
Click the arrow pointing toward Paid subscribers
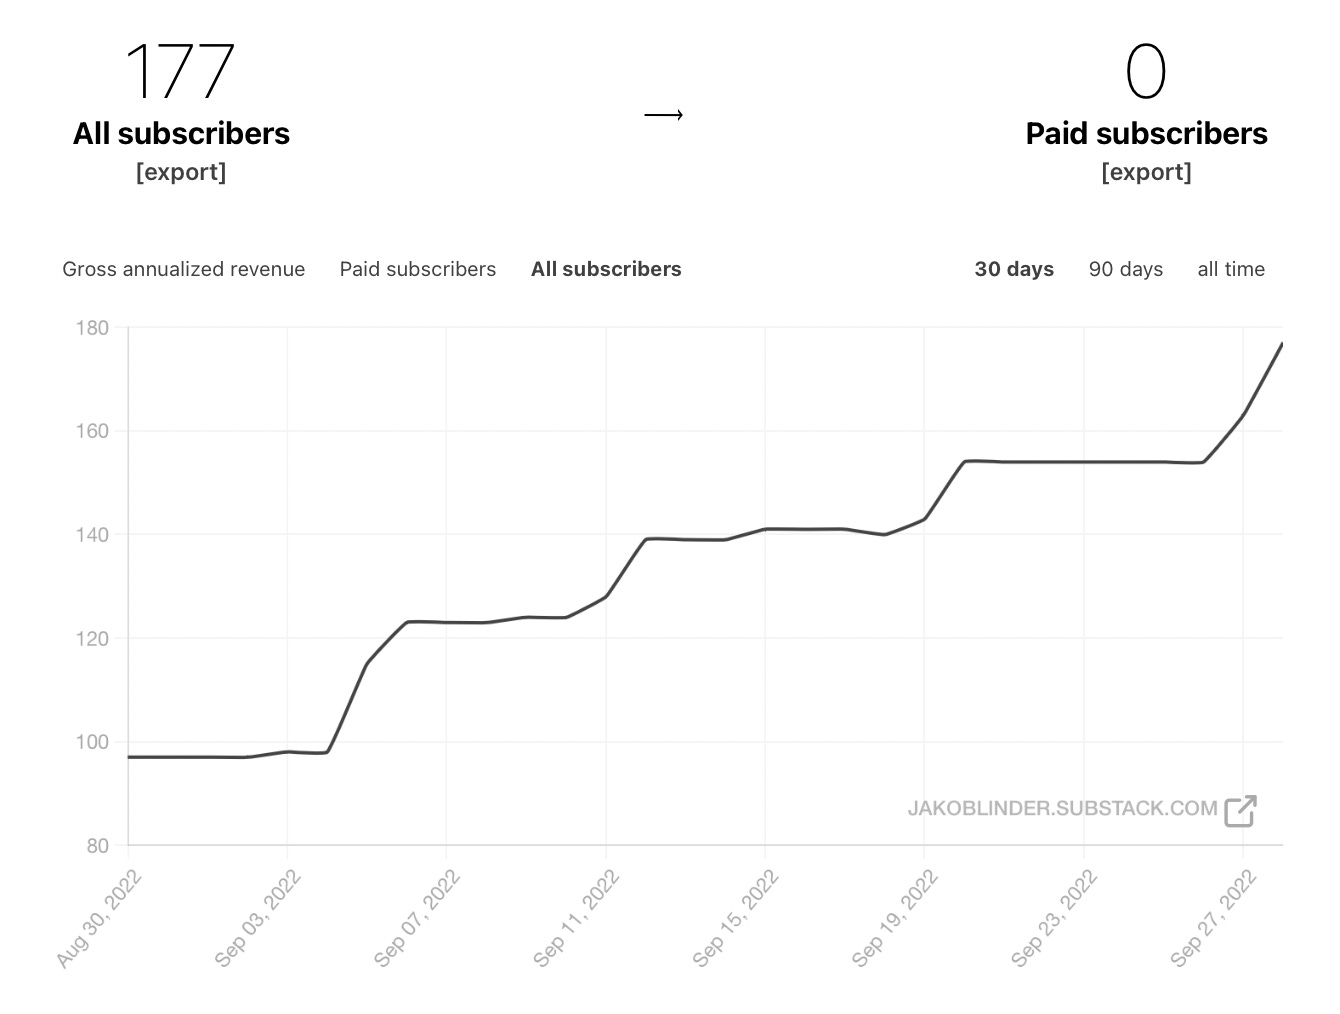(663, 115)
